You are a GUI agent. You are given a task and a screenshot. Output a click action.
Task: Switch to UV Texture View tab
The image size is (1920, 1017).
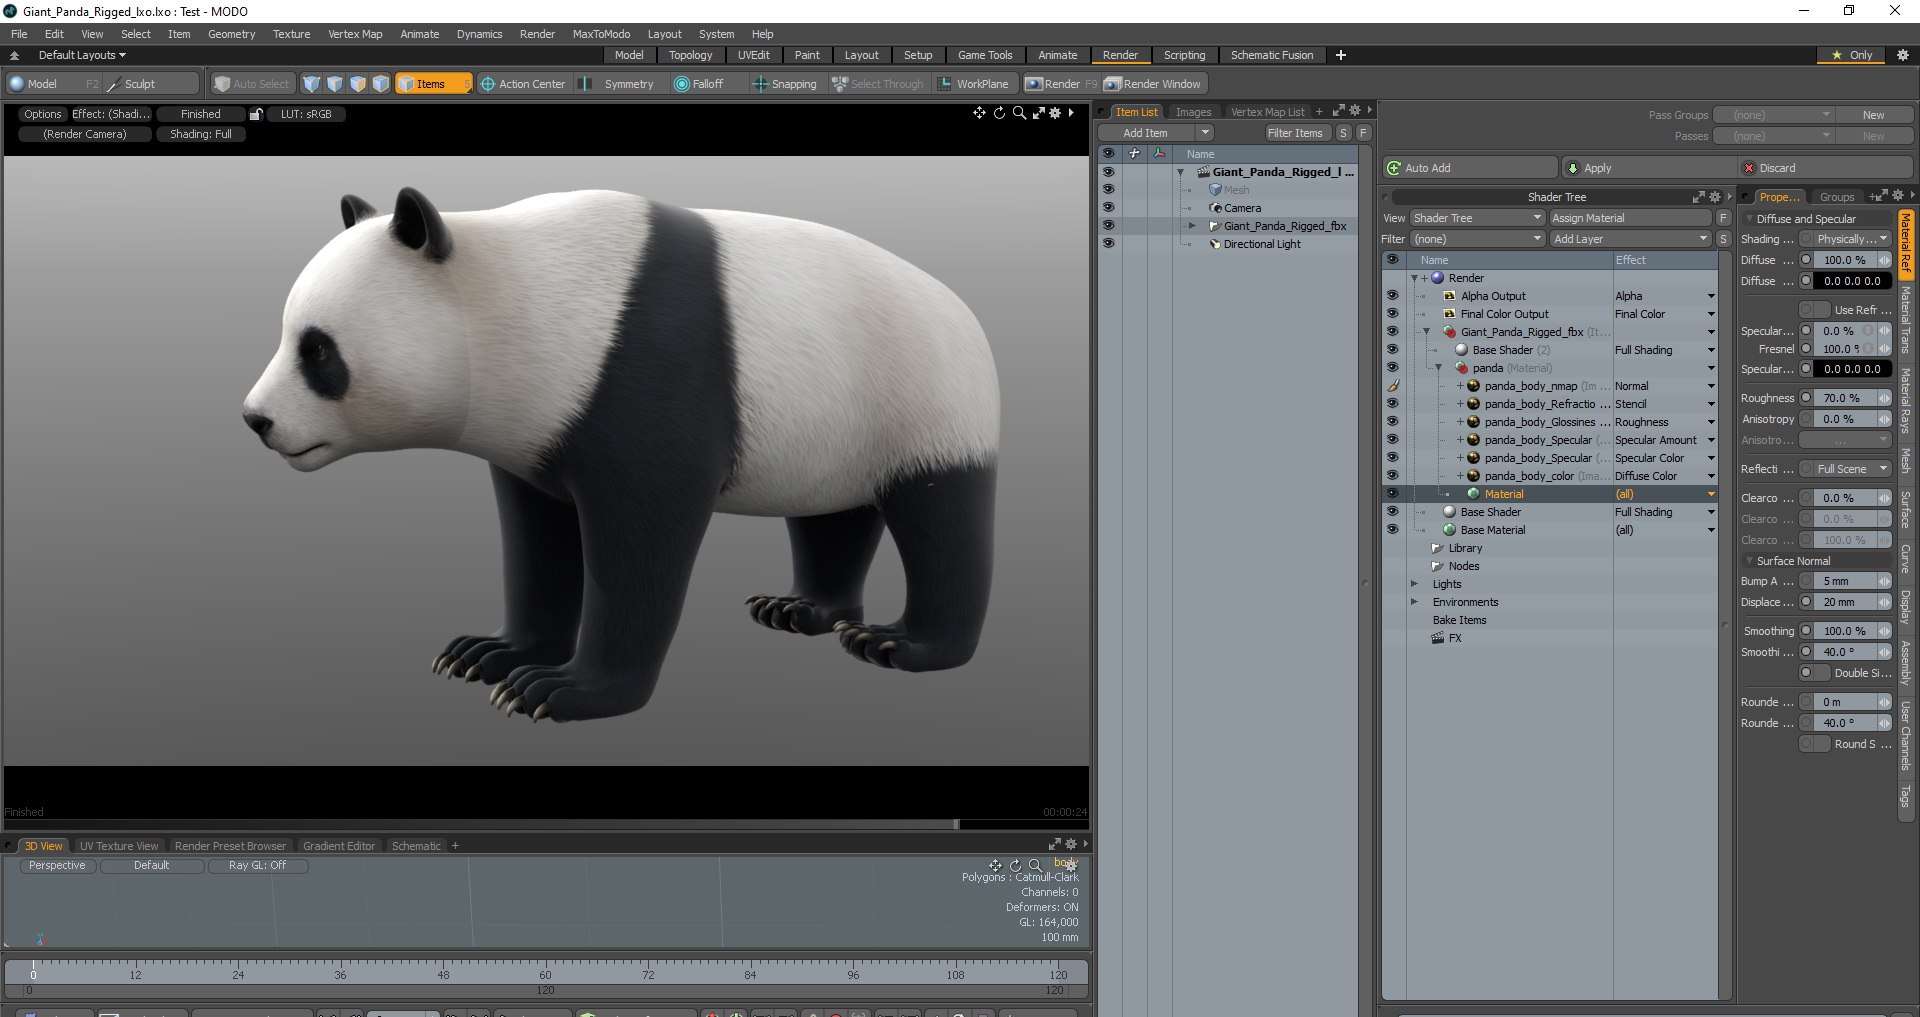coord(119,846)
